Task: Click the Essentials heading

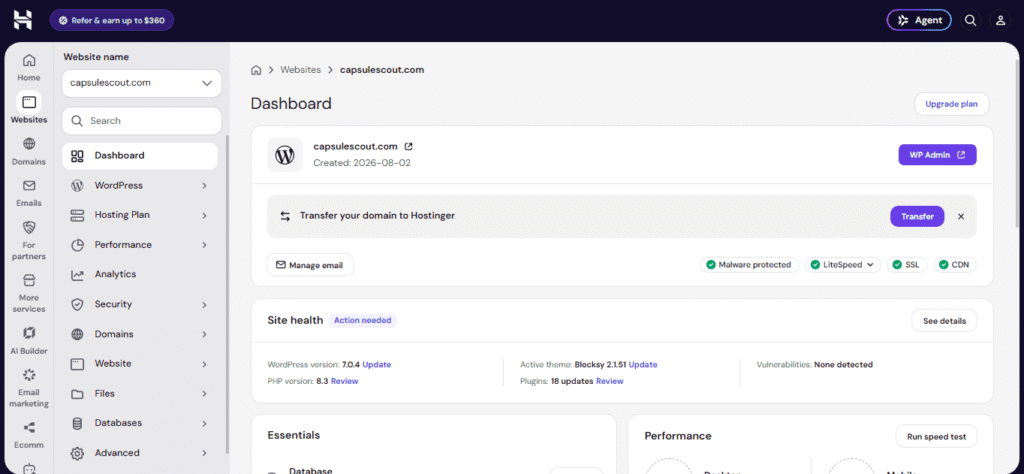Action: (x=294, y=435)
